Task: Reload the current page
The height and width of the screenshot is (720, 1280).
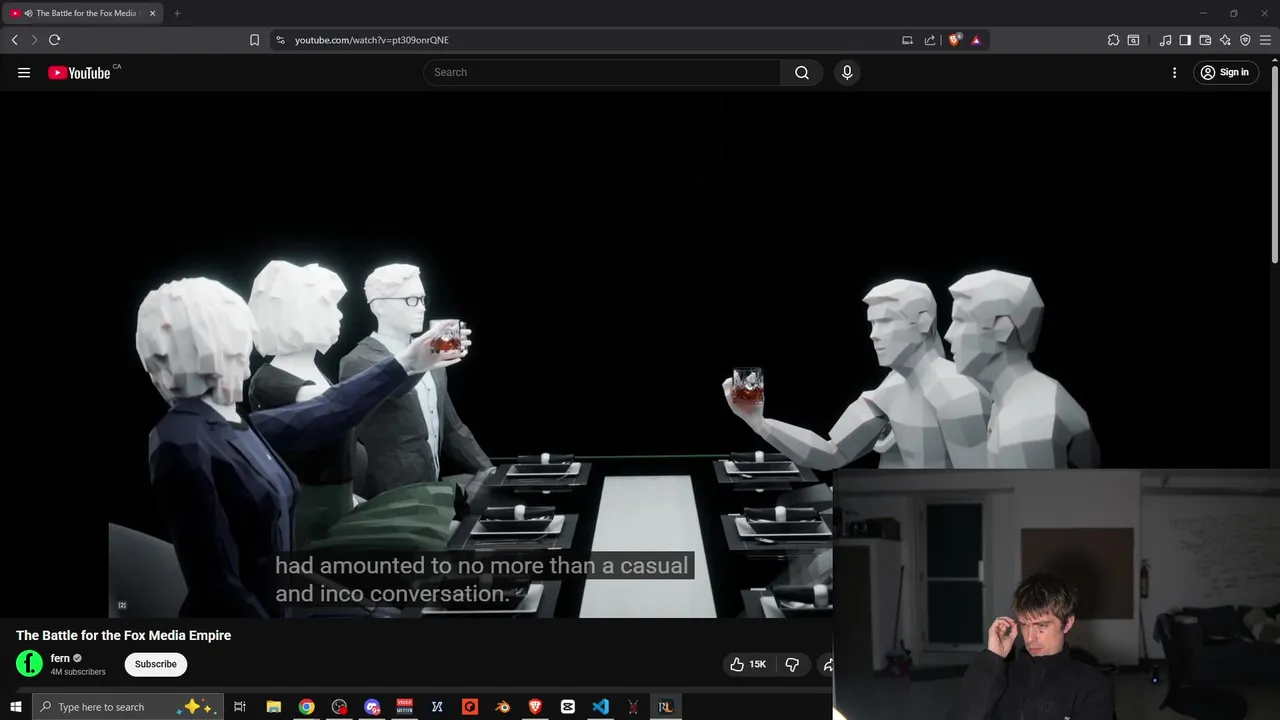Action: [x=54, y=40]
